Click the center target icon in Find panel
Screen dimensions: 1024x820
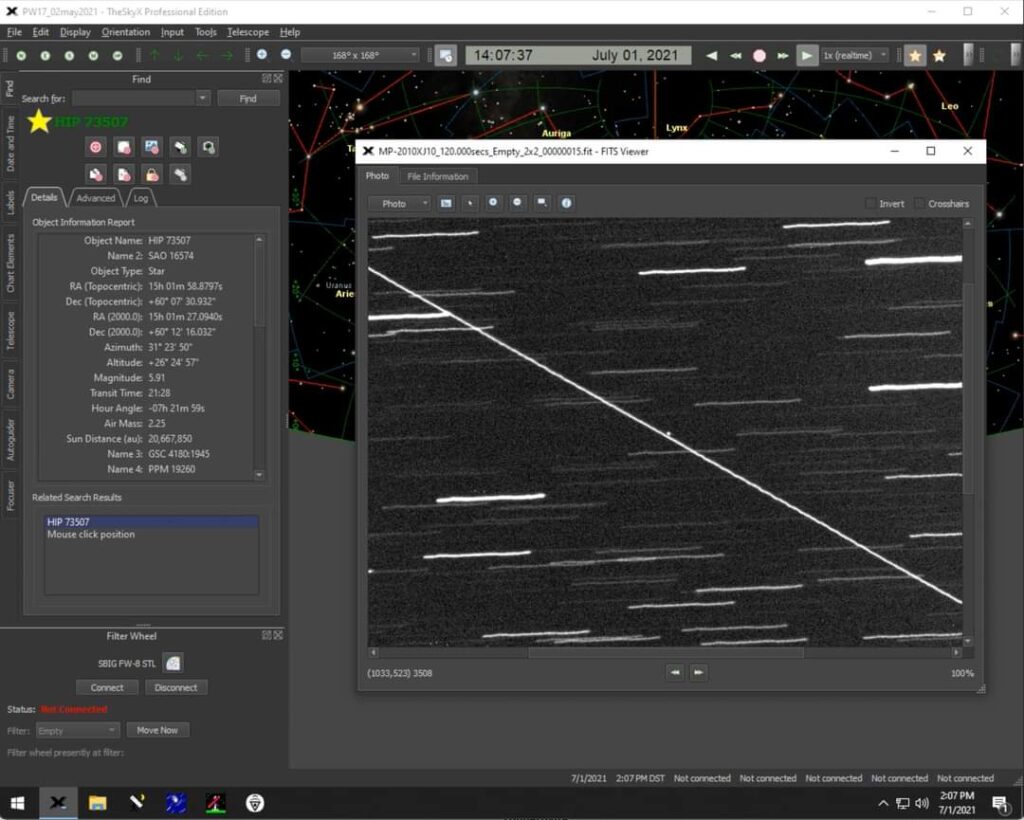(96, 147)
